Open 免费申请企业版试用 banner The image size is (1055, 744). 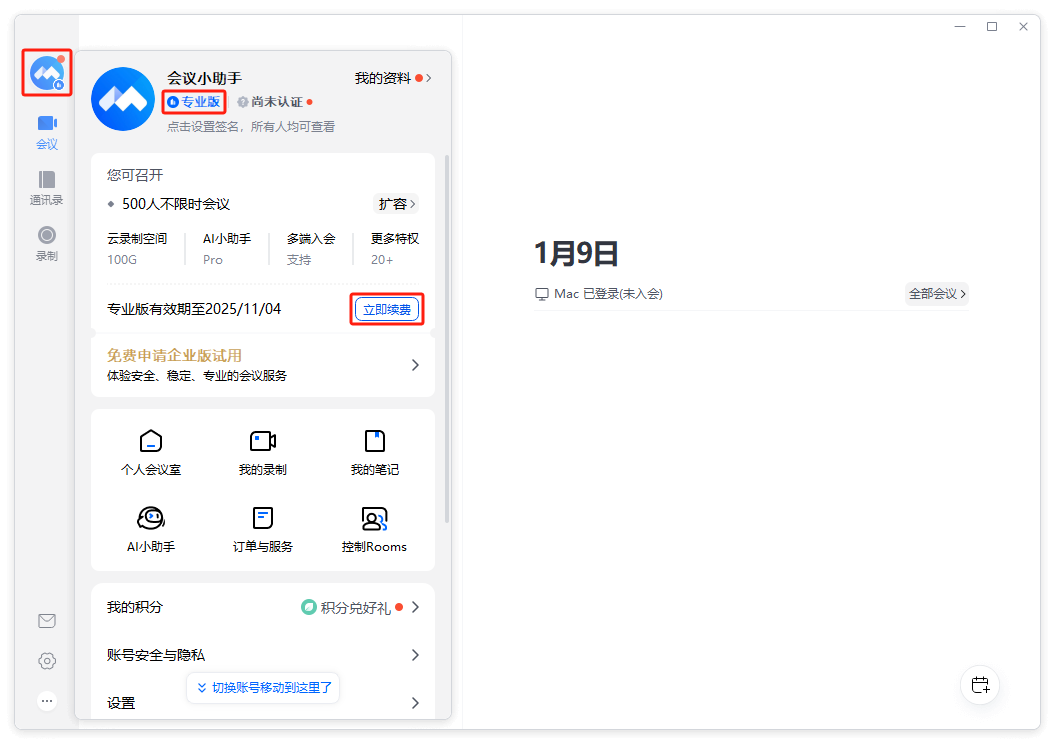[x=263, y=365]
